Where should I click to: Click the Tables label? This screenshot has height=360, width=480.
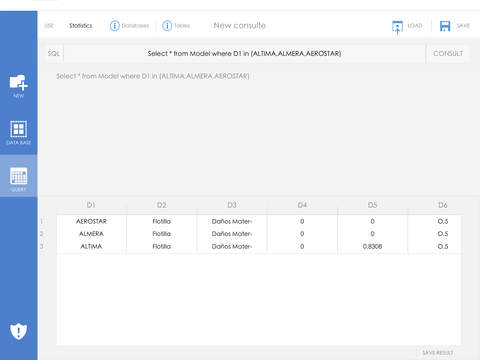coord(182,26)
